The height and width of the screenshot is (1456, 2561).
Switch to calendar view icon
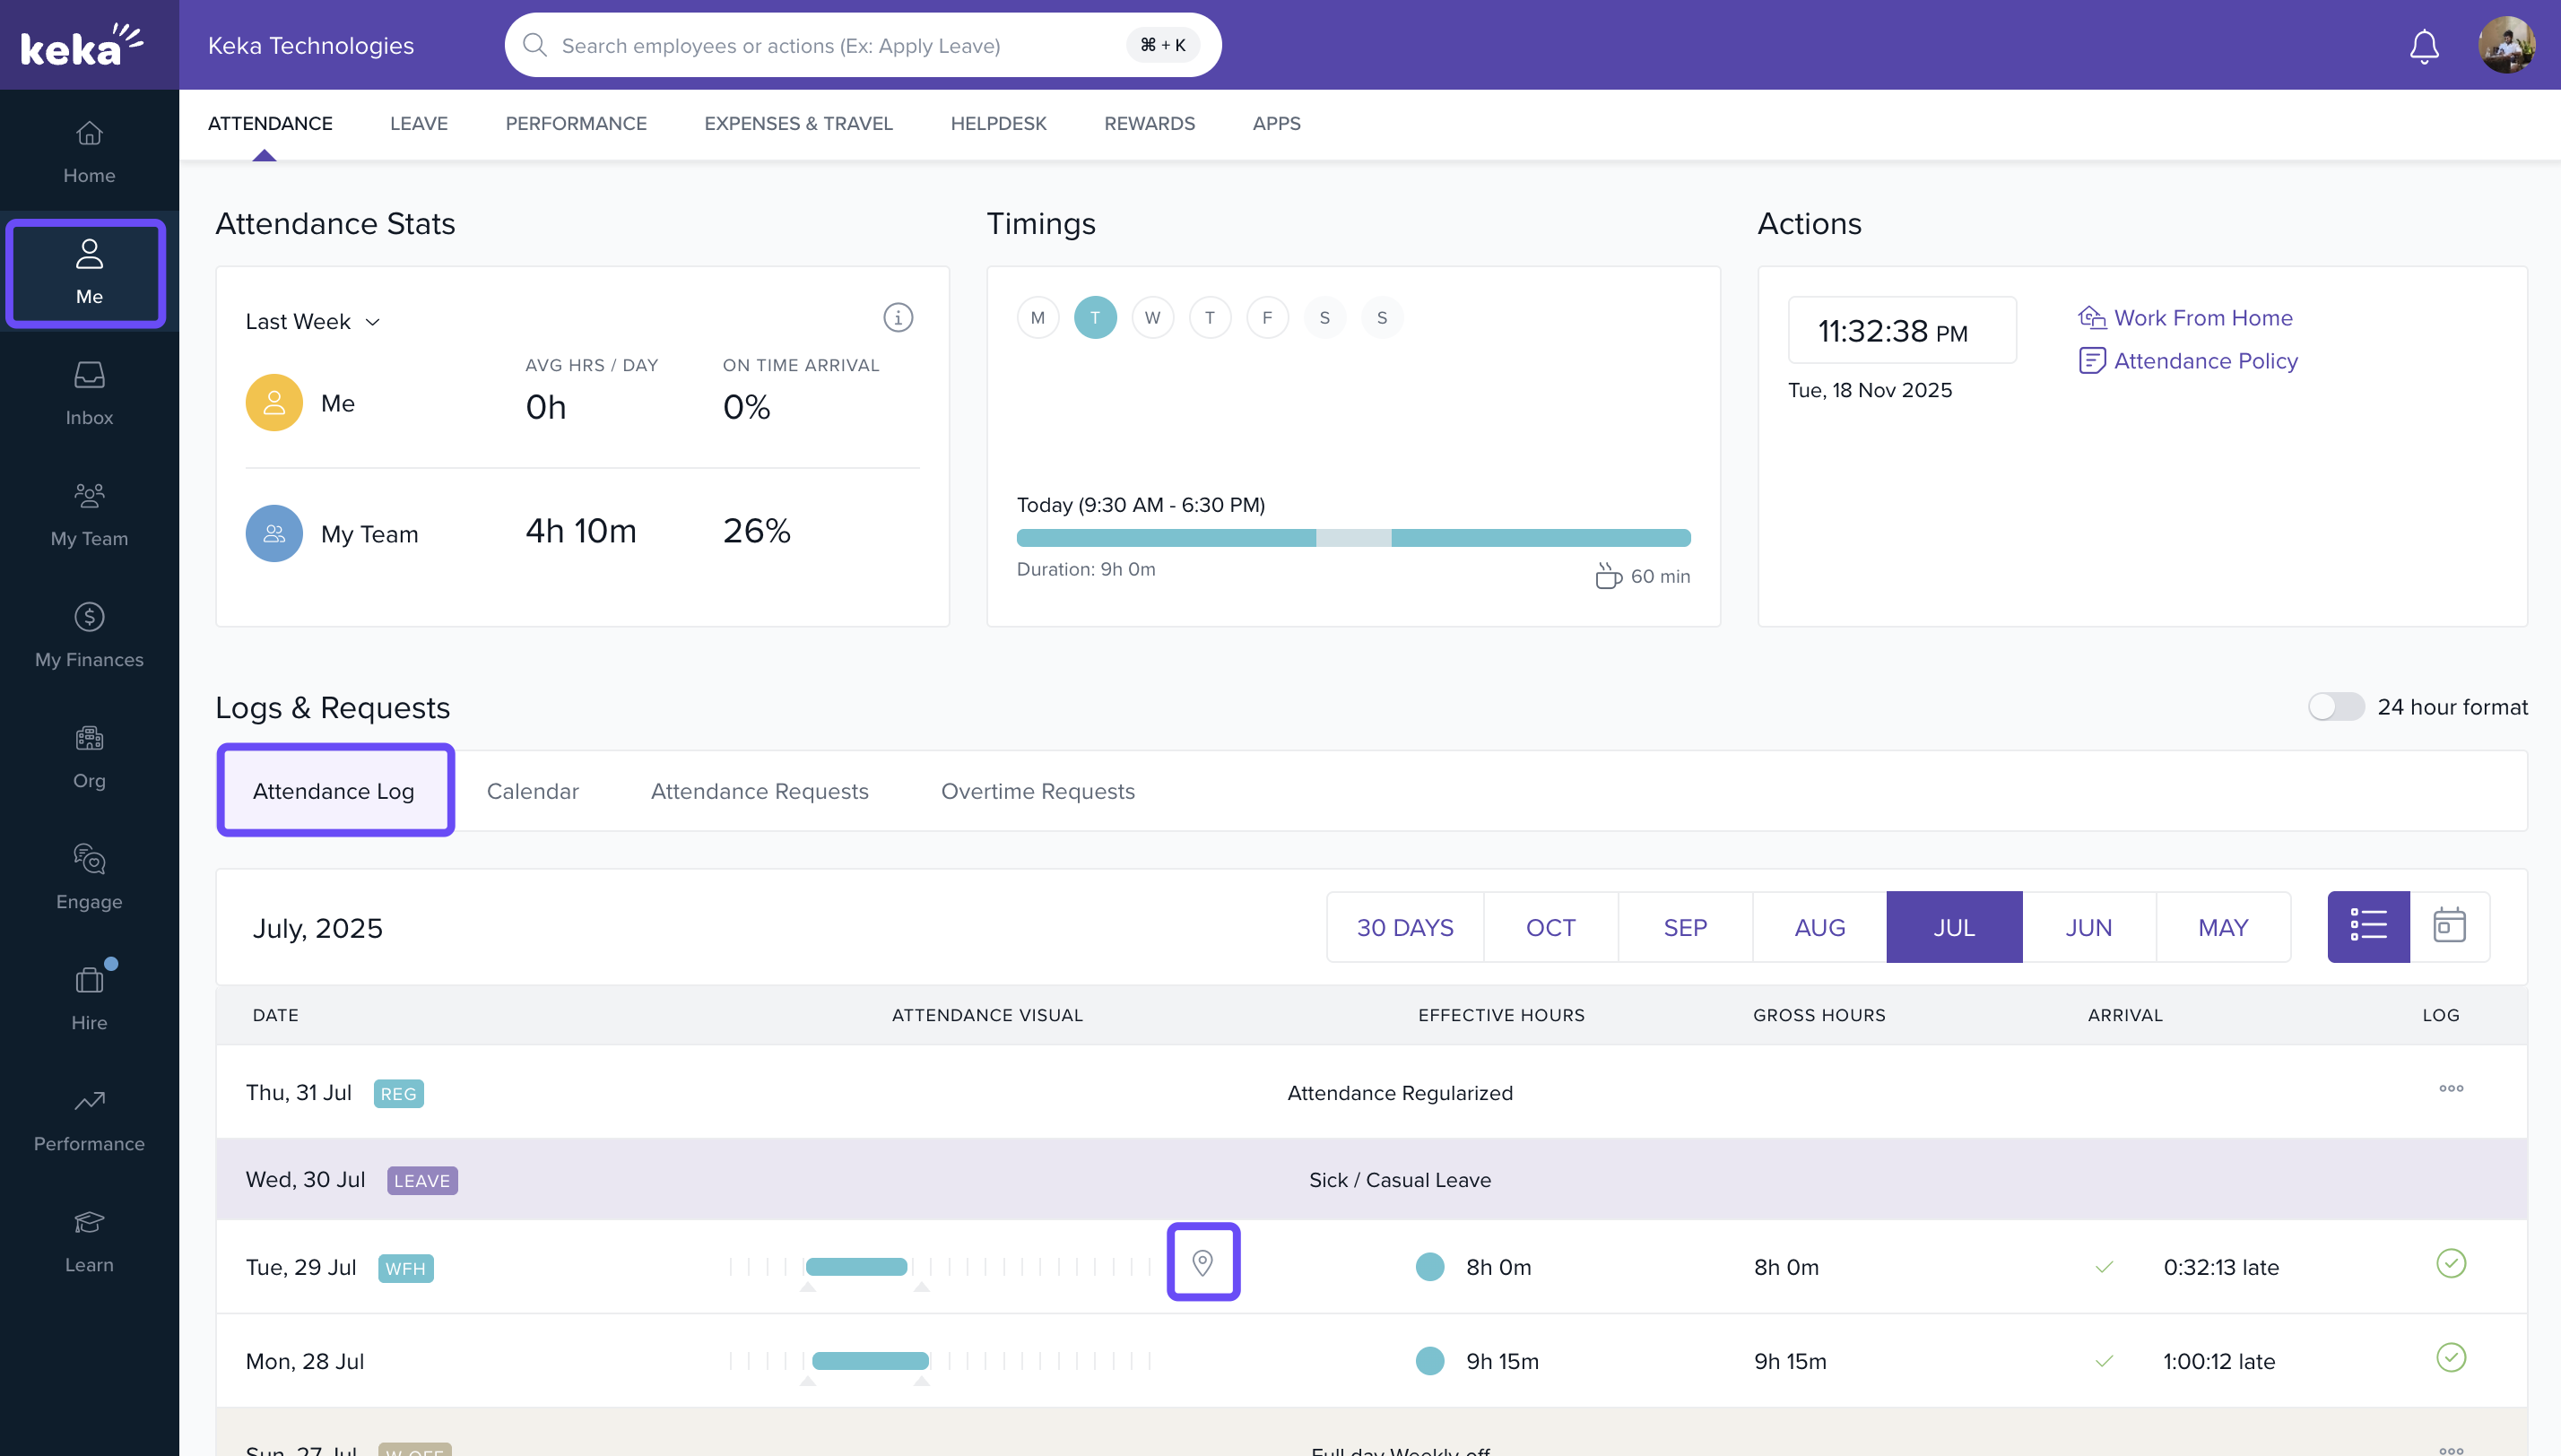pos(2449,926)
